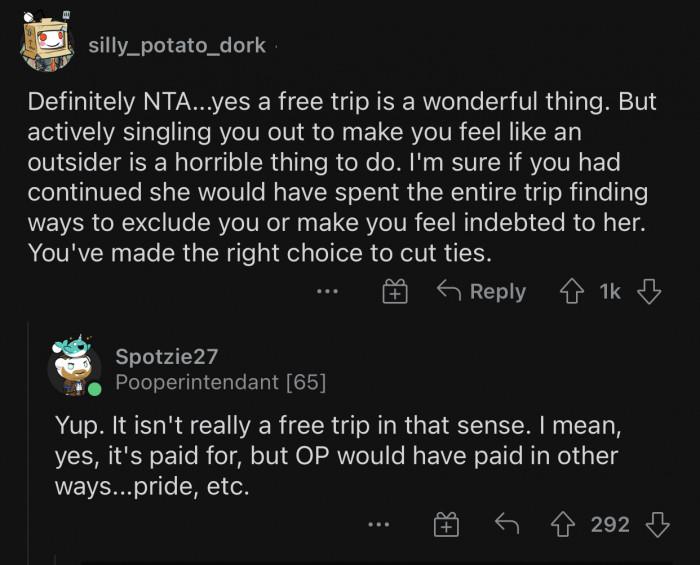Give award to silly_potato_dork's comment
This screenshot has width=700, height=565.
[395, 292]
